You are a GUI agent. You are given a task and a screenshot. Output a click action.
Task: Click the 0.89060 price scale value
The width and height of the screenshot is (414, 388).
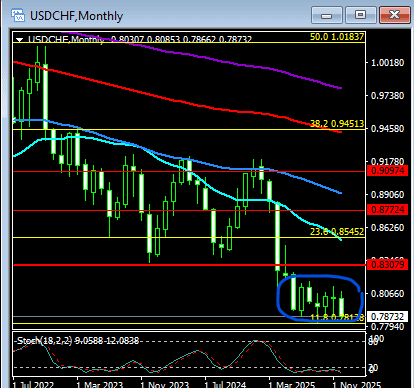click(x=388, y=195)
